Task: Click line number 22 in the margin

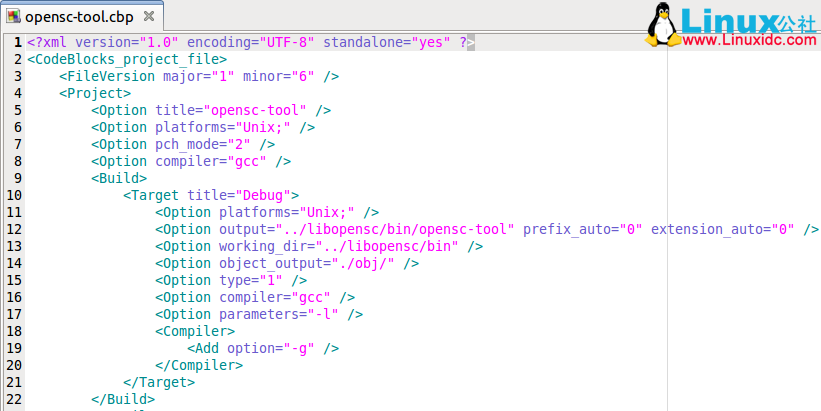Action: (x=14, y=400)
